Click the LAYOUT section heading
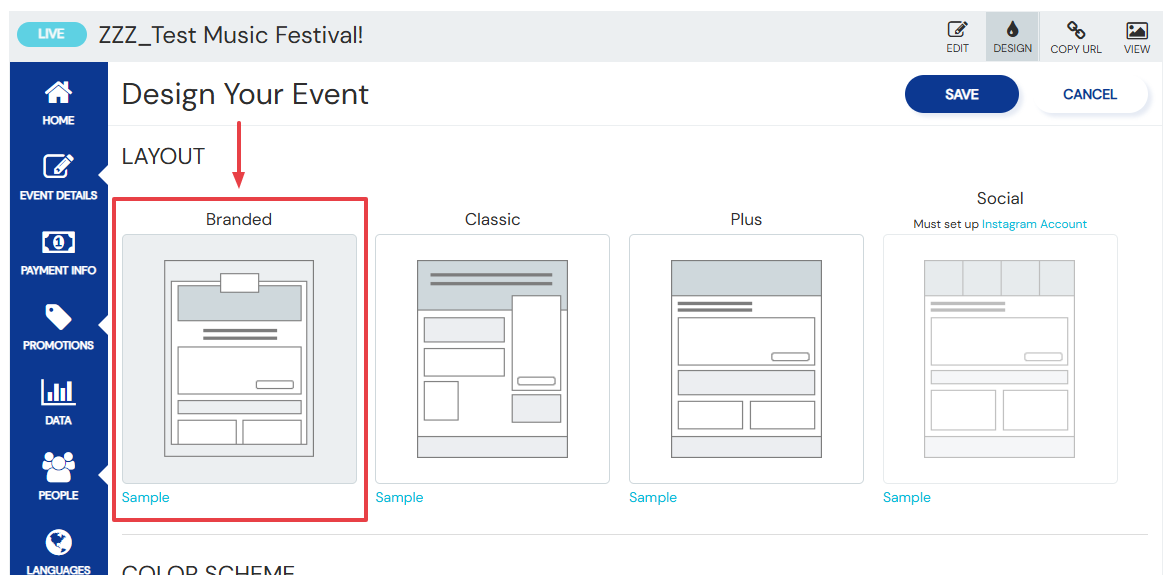This screenshot has width=1174, height=575. 163,156
